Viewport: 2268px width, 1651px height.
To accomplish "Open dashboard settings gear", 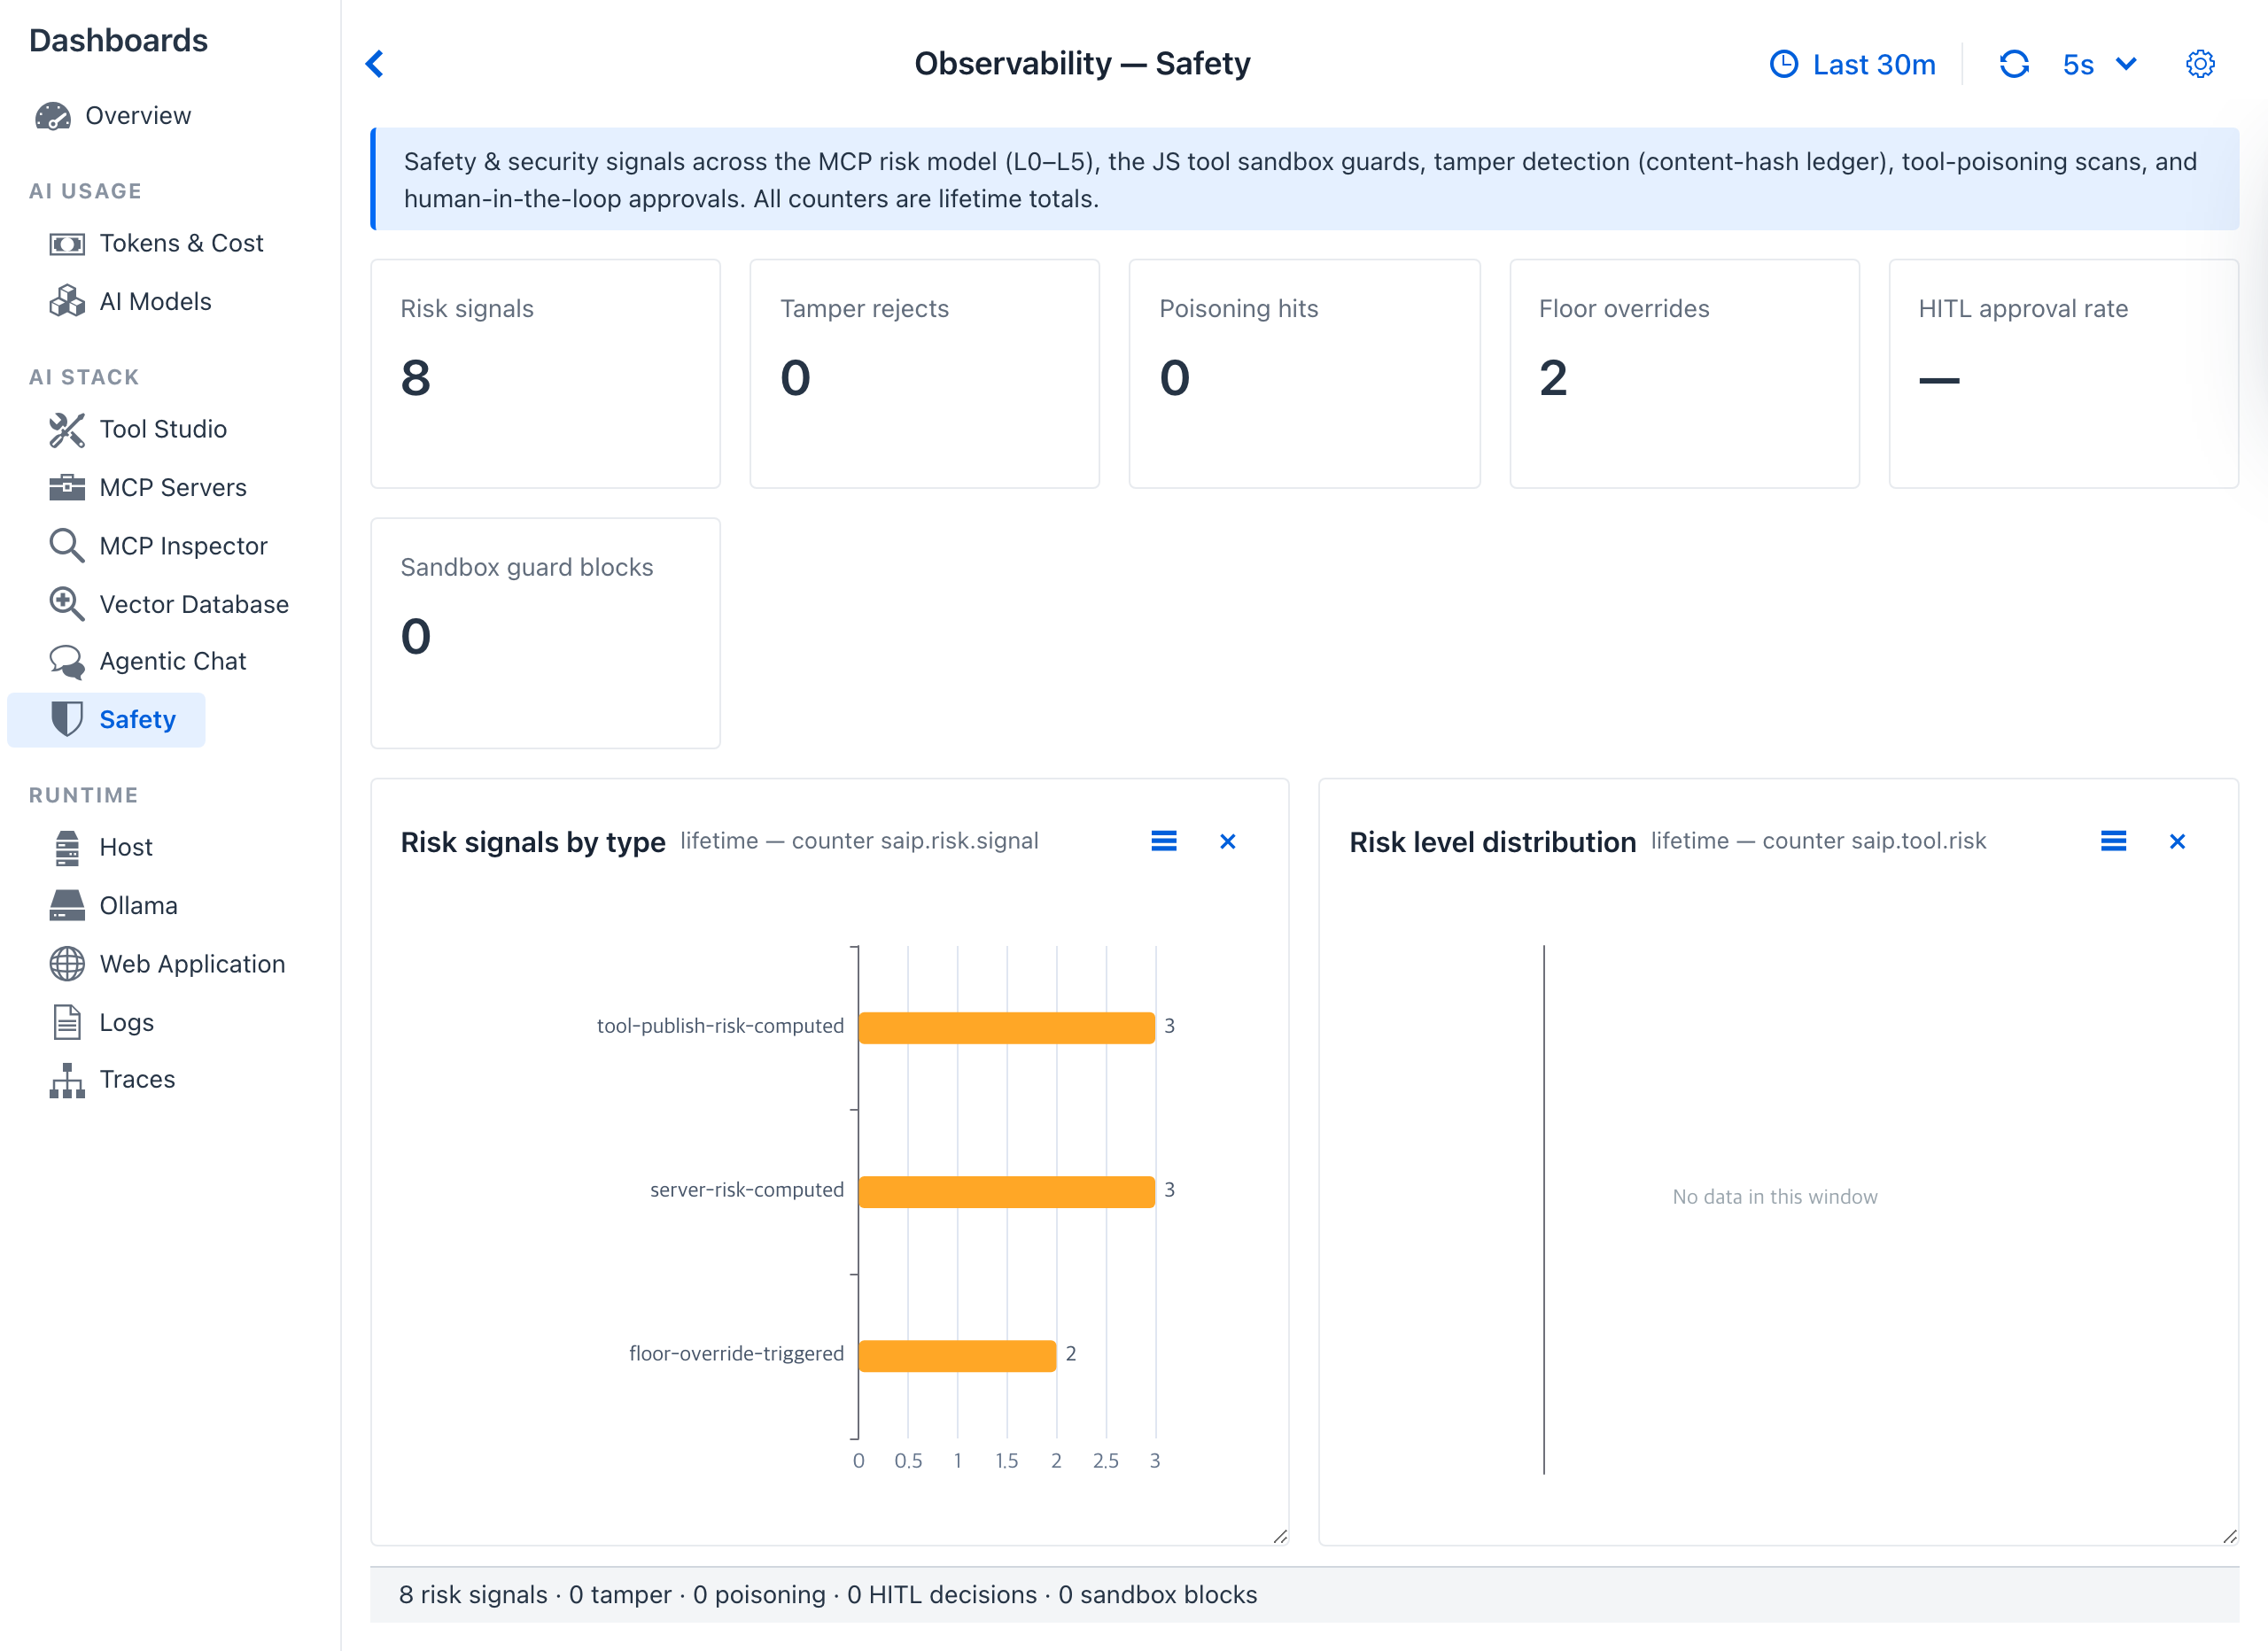I will click(2200, 64).
